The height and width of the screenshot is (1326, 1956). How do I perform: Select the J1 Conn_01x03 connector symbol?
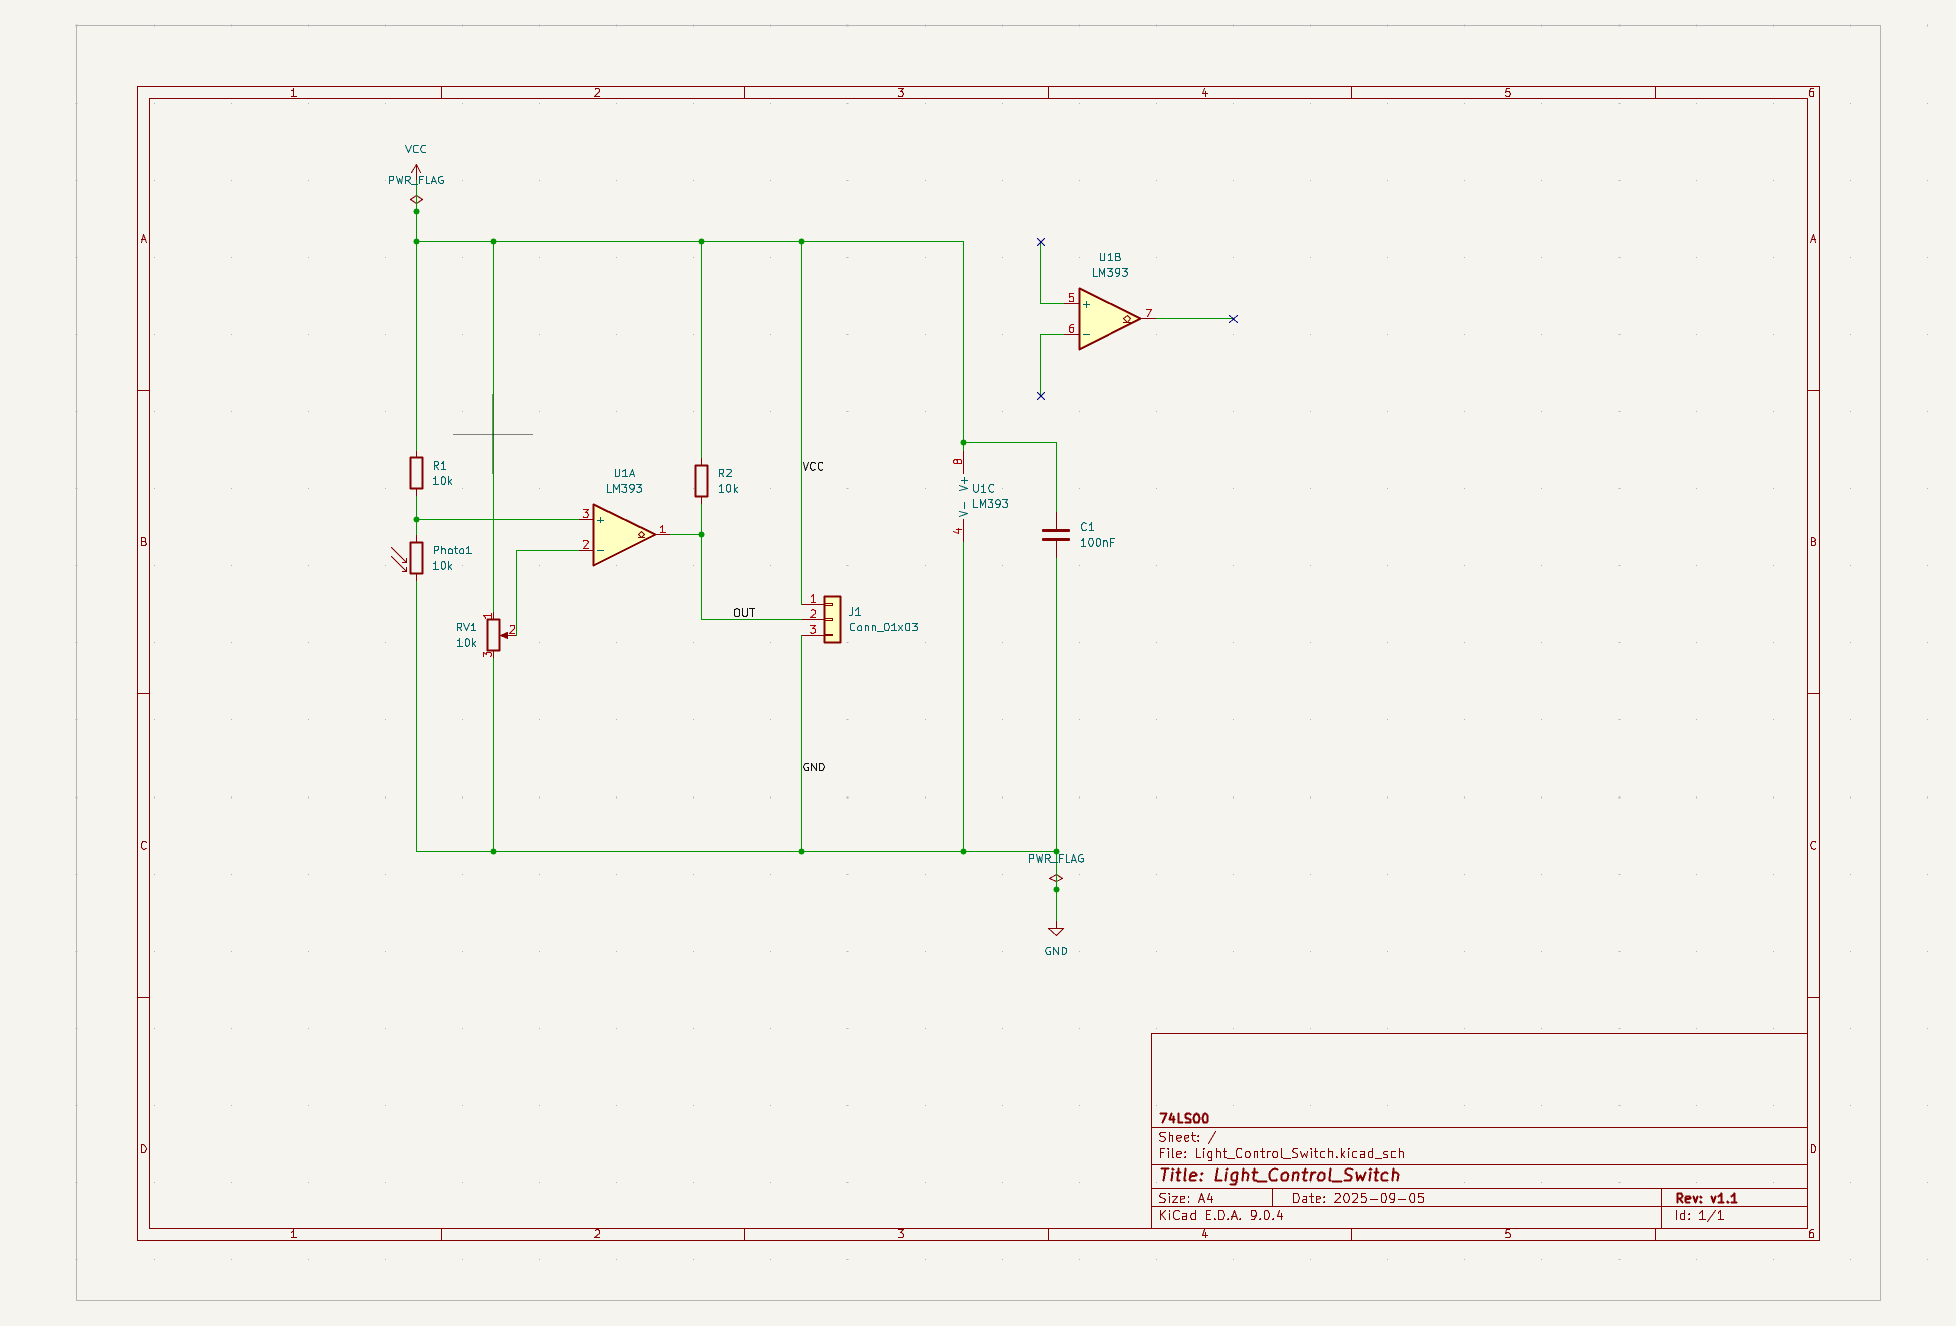pos(832,619)
